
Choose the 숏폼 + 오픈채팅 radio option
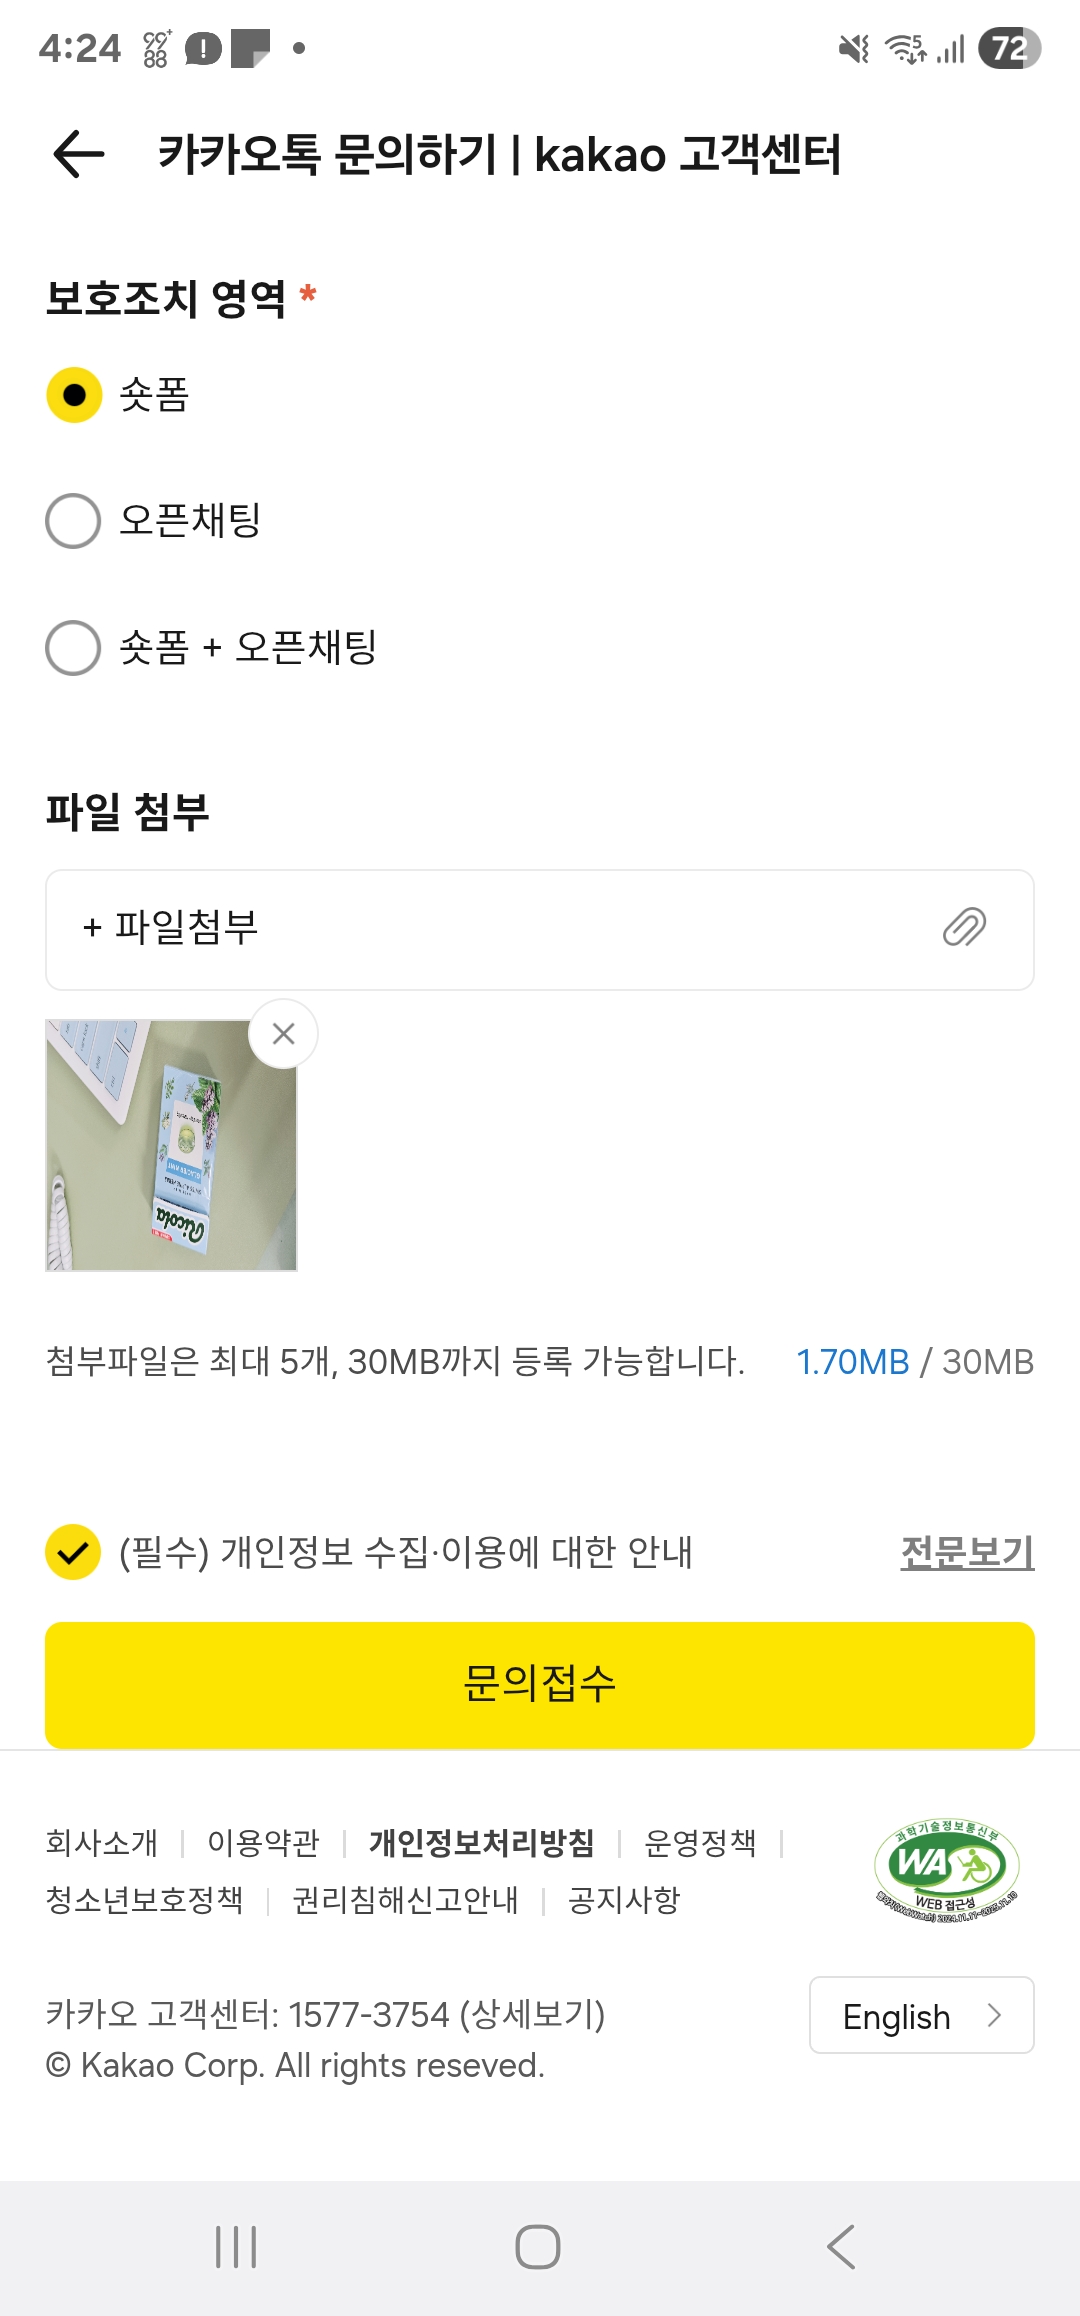74,648
